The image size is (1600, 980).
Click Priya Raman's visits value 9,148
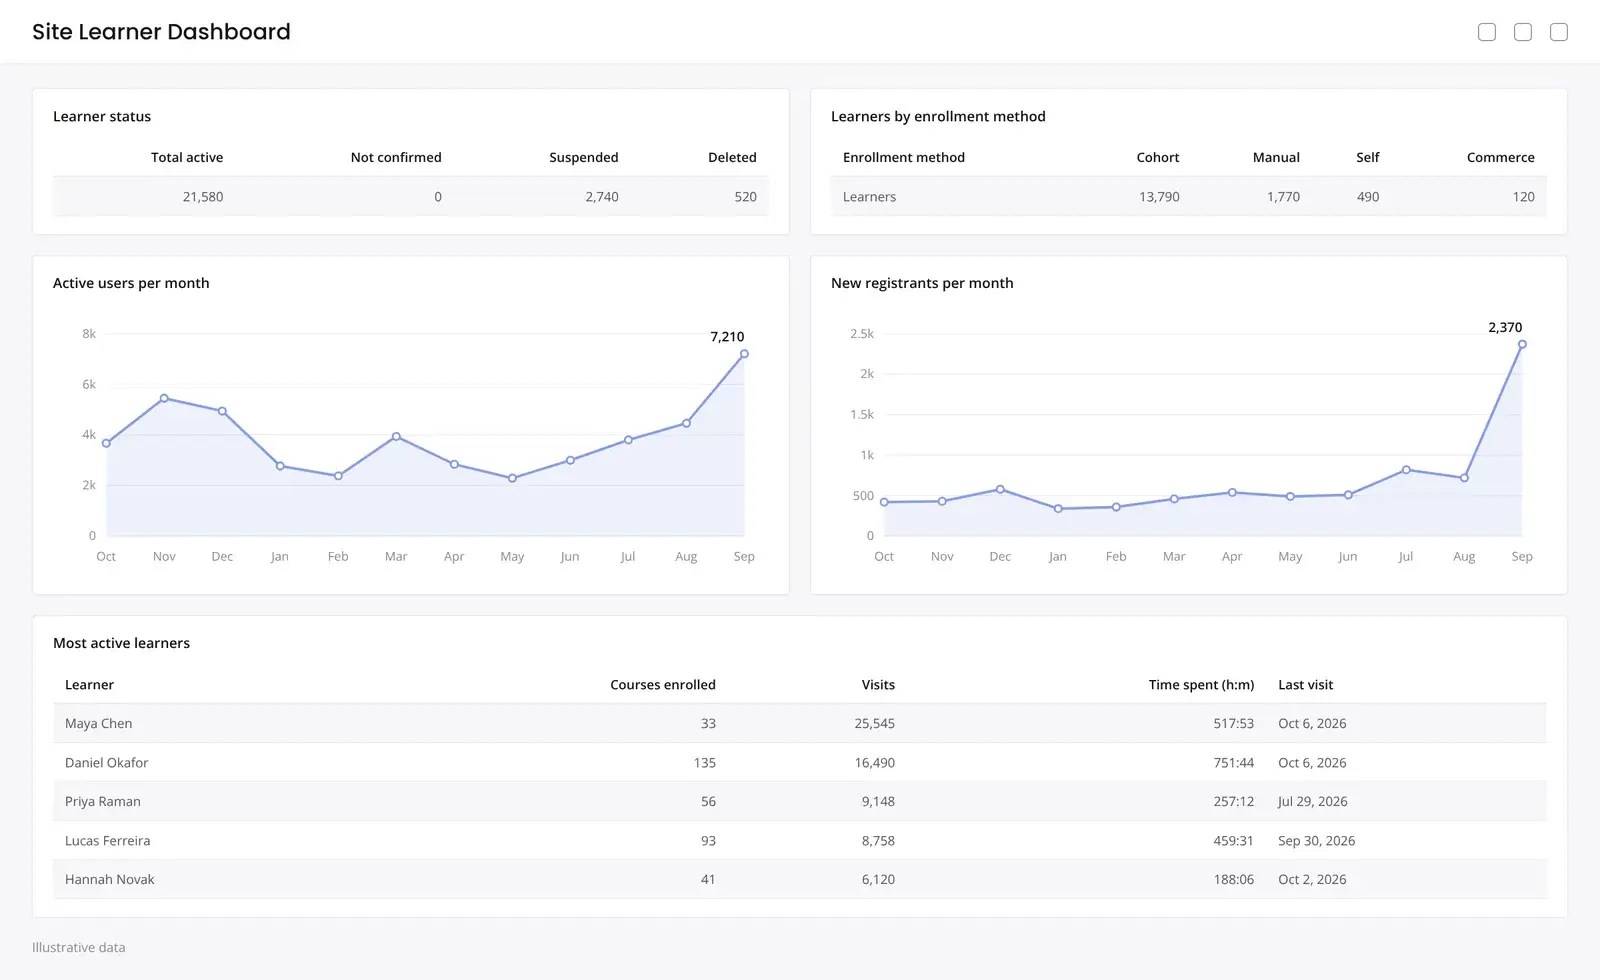point(878,801)
